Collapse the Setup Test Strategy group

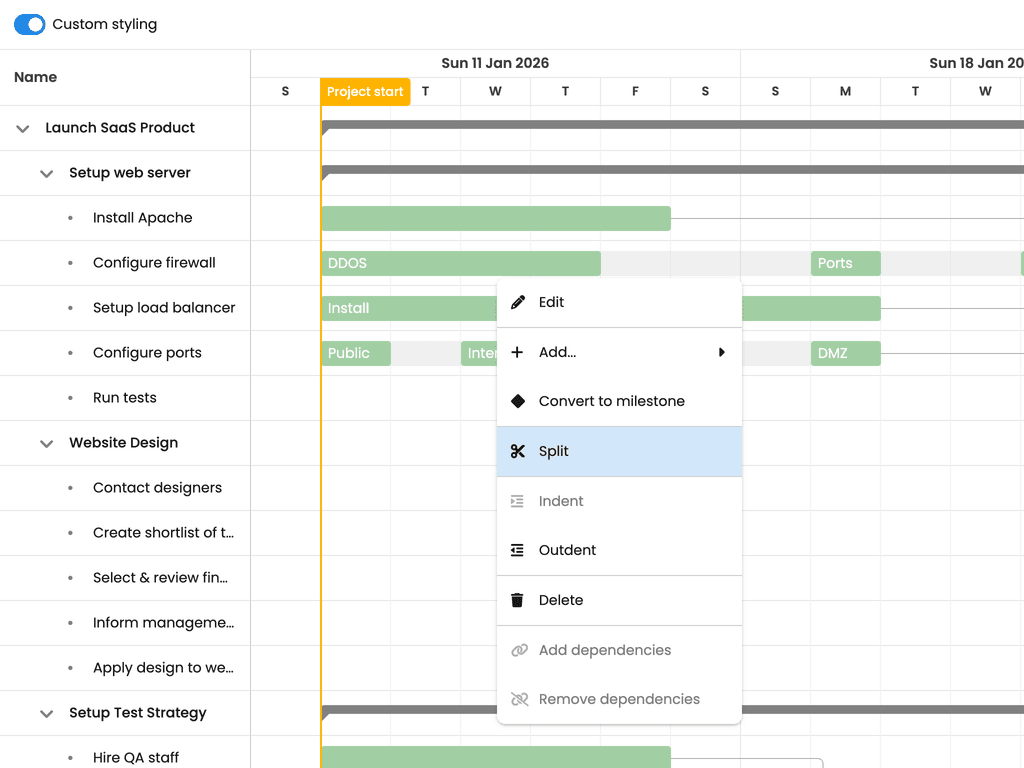point(46,714)
